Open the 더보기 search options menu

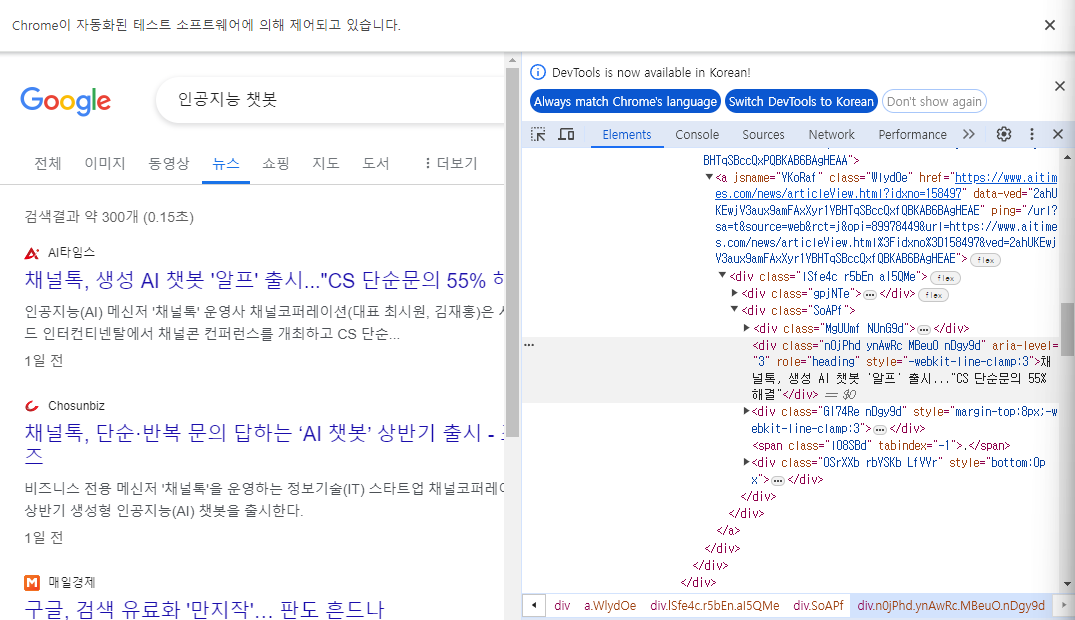click(450, 163)
